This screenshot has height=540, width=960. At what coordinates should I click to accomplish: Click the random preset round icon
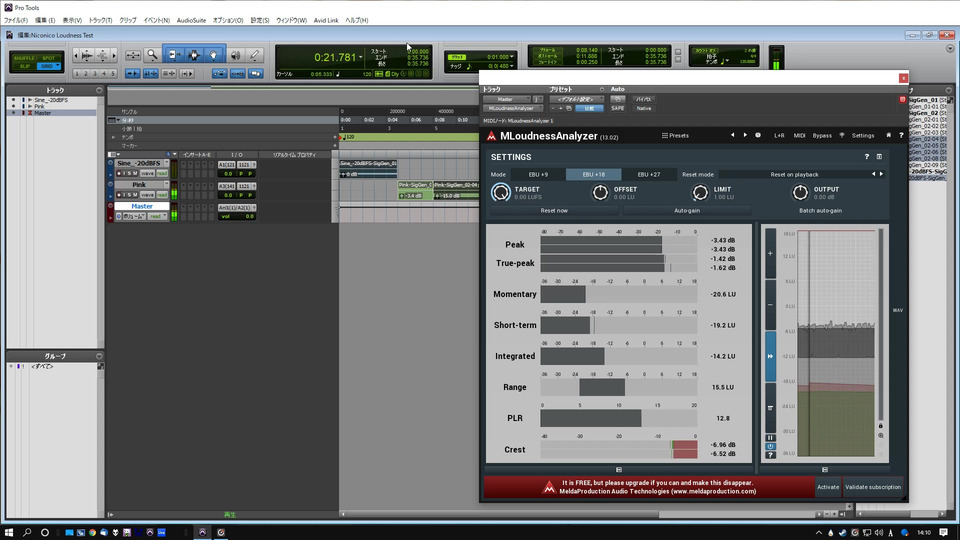click(758, 135)
